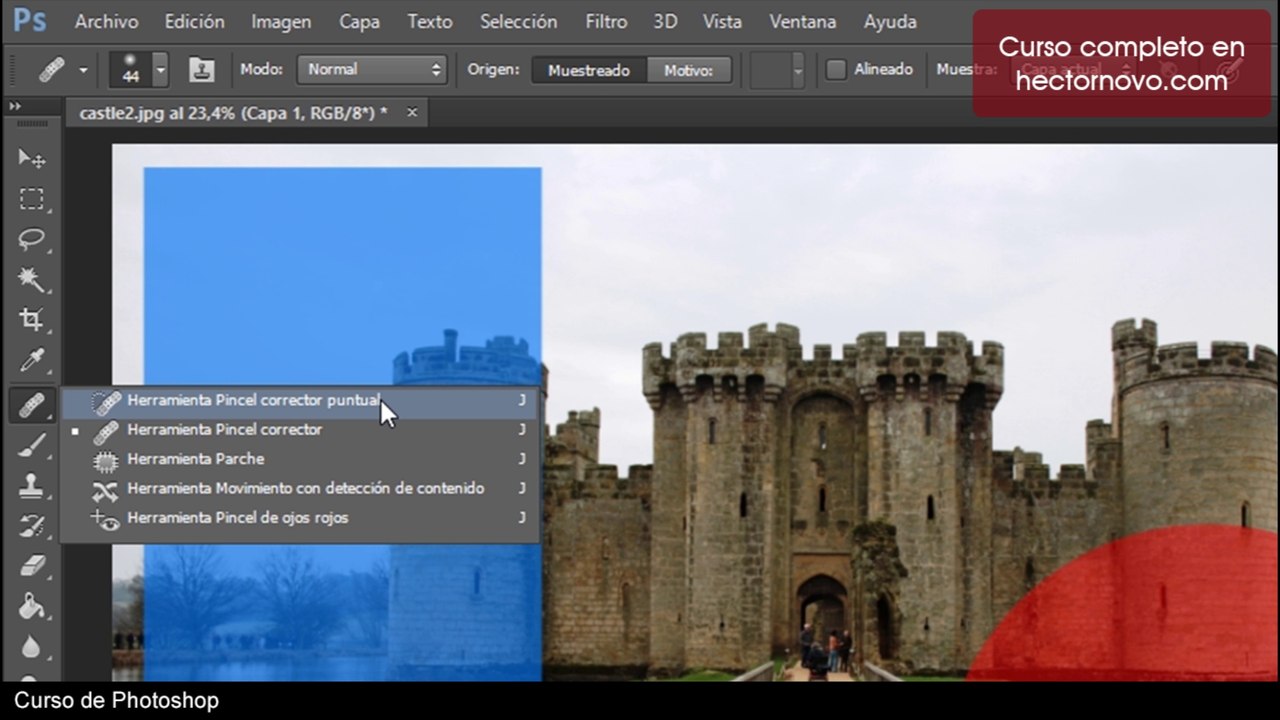Expand the tools panel with double-arrow icon
Image resolution: width=1280 pixels, height=720 pixels.
[x=14, y=106]
